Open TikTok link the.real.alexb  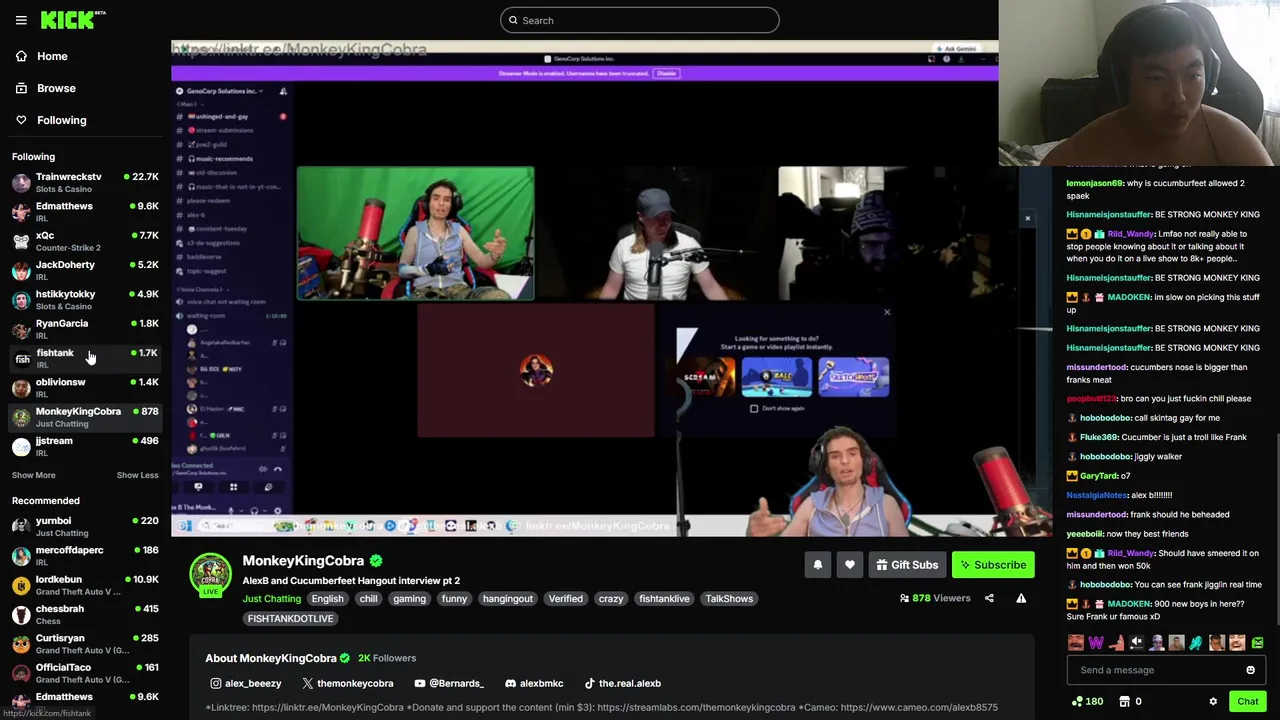pos(622,683)
